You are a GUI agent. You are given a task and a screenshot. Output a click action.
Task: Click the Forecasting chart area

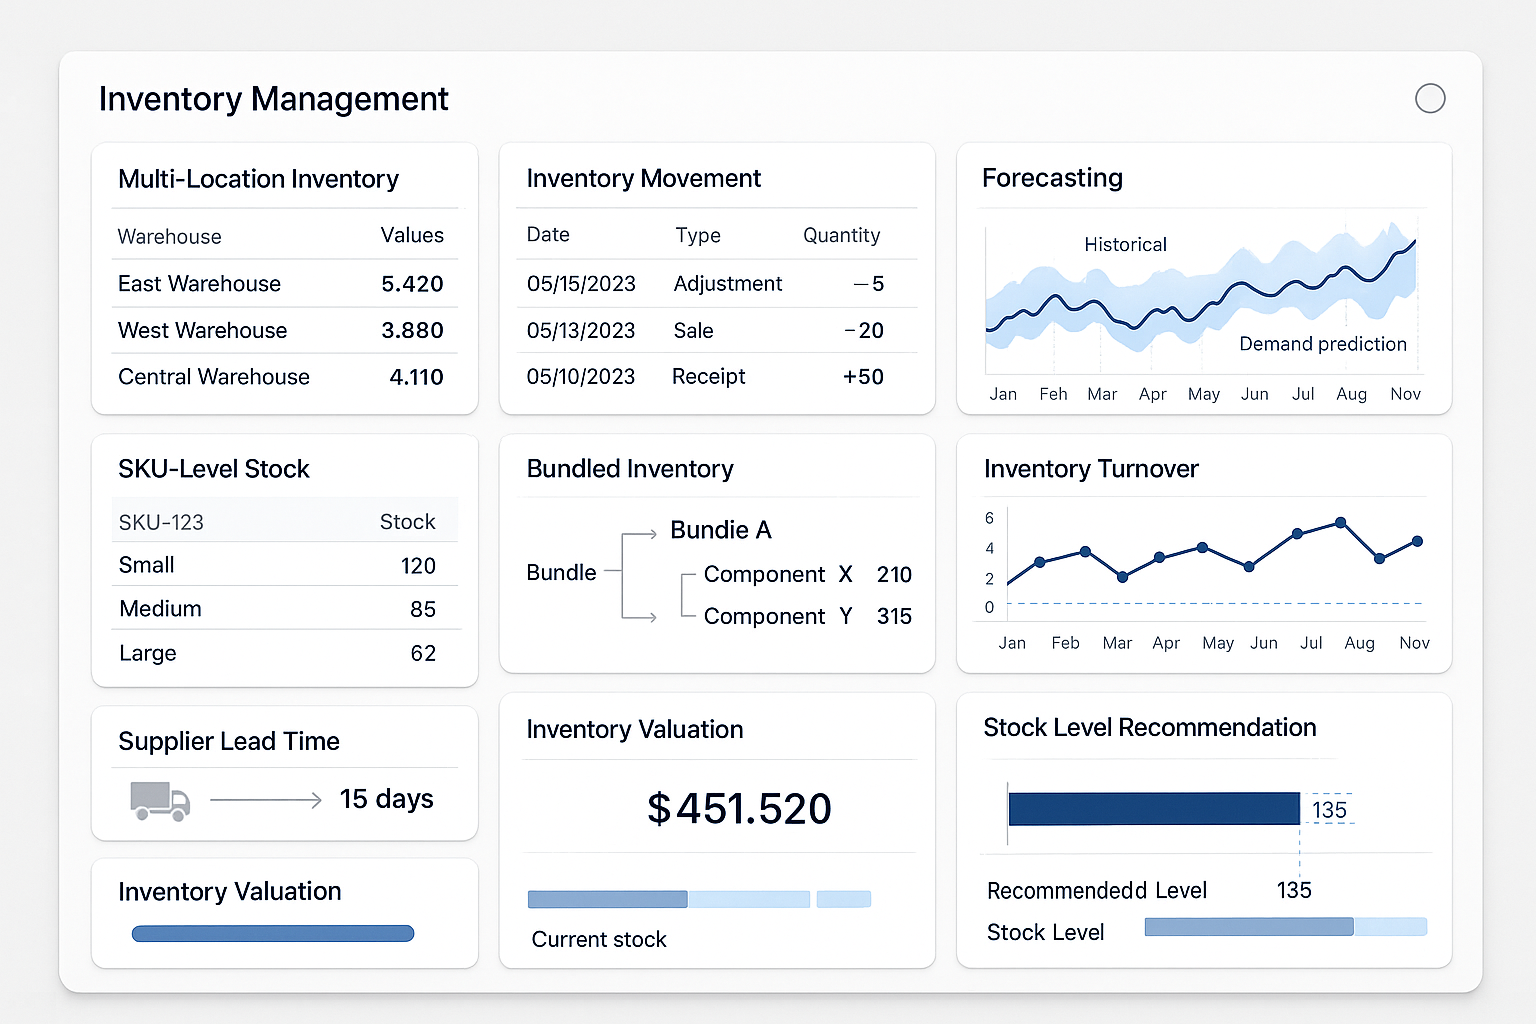click(1200, 300)
